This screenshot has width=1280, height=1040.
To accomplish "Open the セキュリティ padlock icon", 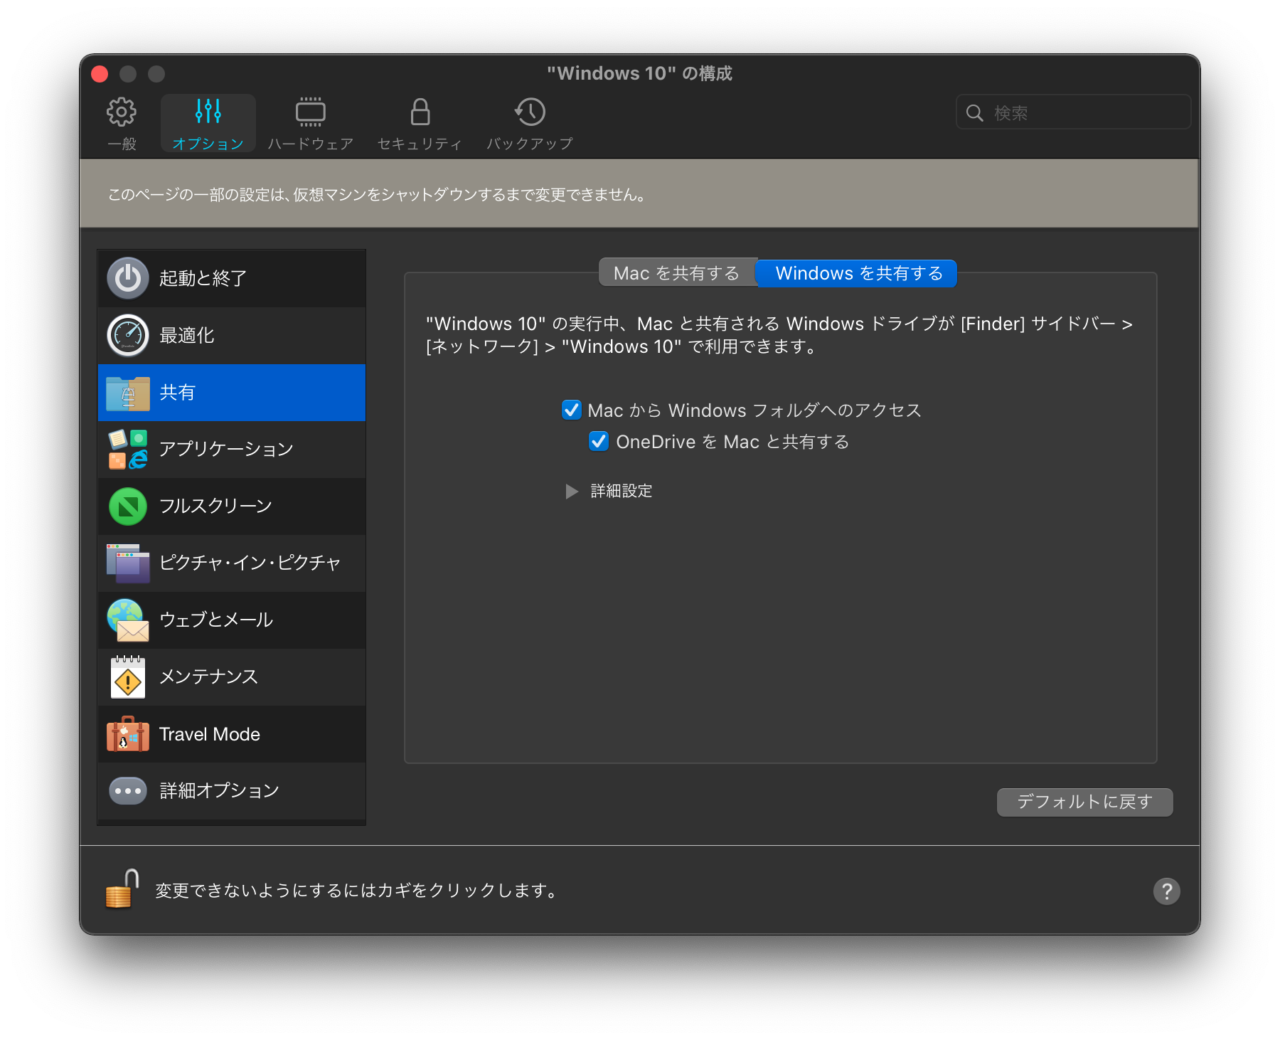I will point(420,111).
